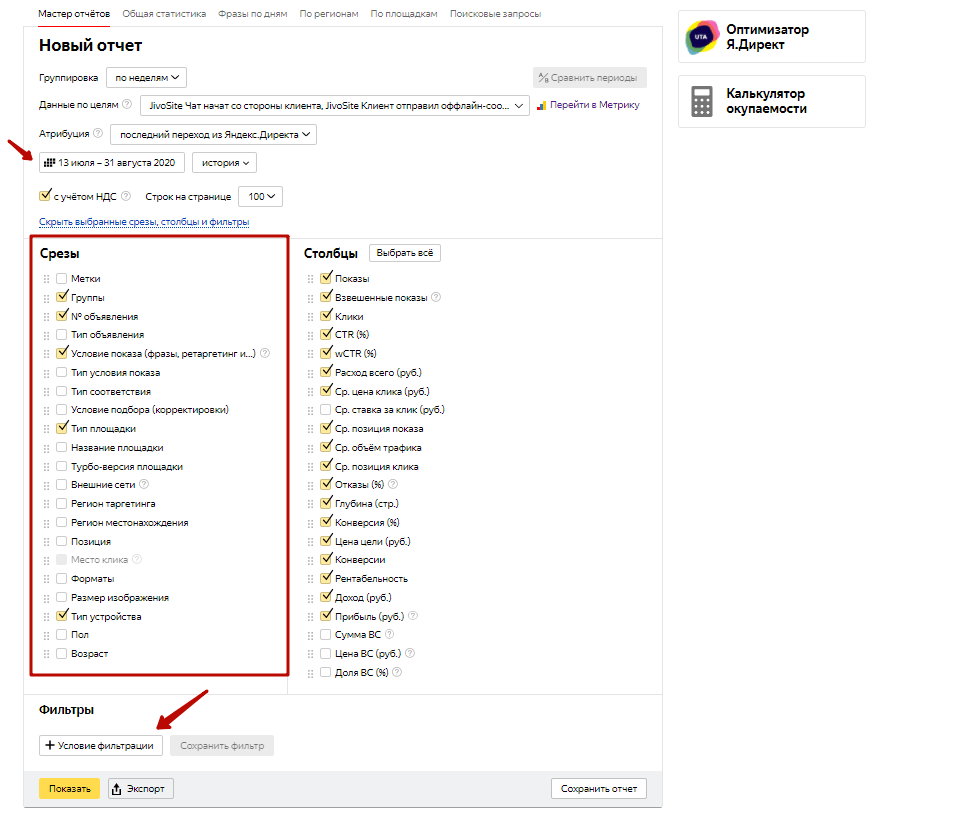This screenshot has height=814, width=964.
Task: Open the Оптимизатор Я.Директ logo icon
Action: pos(702,37)
